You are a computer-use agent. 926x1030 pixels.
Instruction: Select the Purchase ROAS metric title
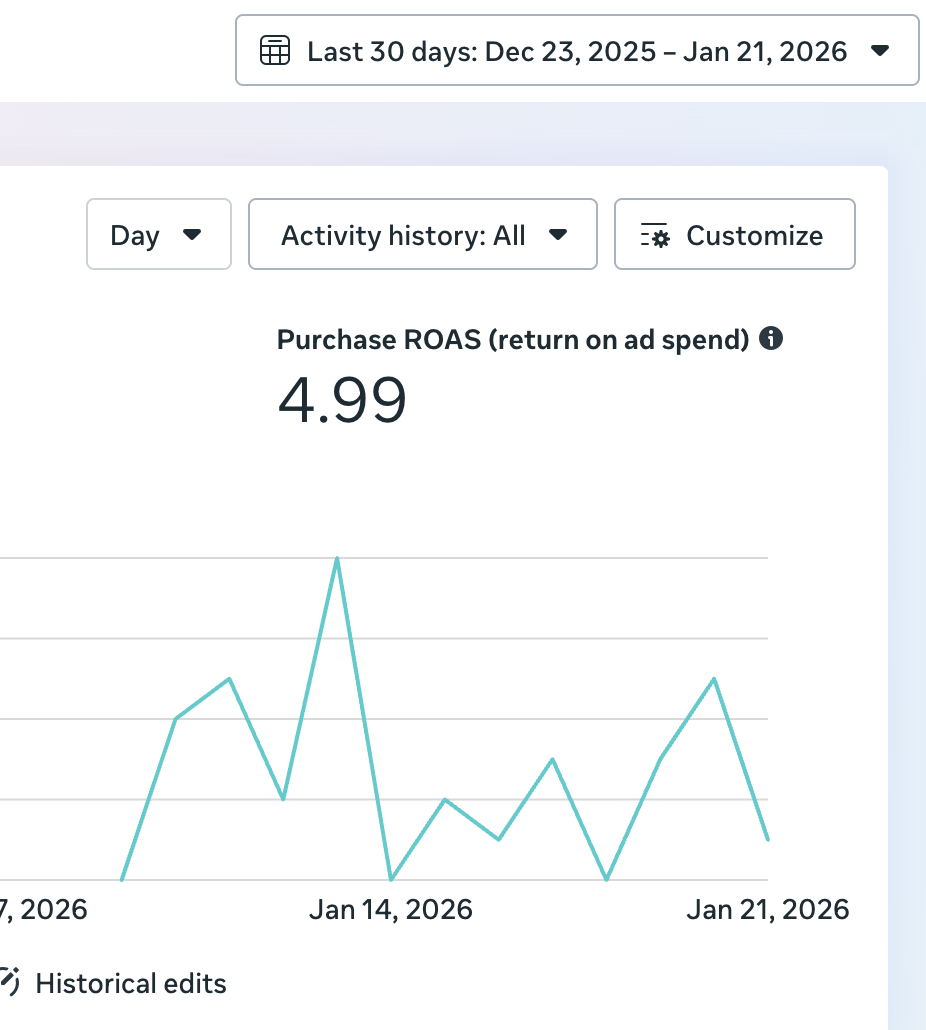pos(512,340)
